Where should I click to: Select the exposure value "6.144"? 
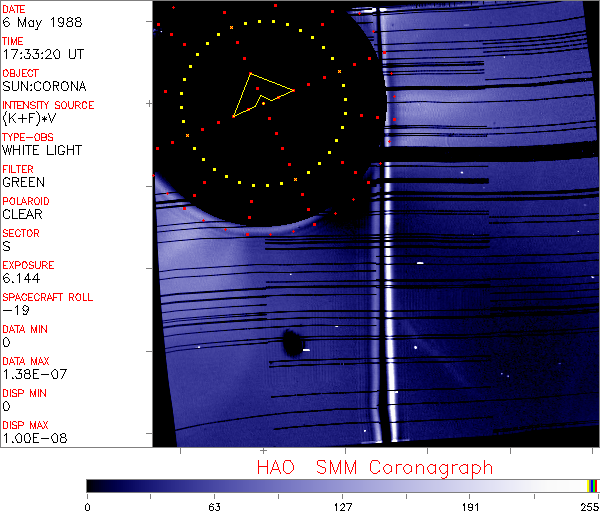tap(20, 278)
